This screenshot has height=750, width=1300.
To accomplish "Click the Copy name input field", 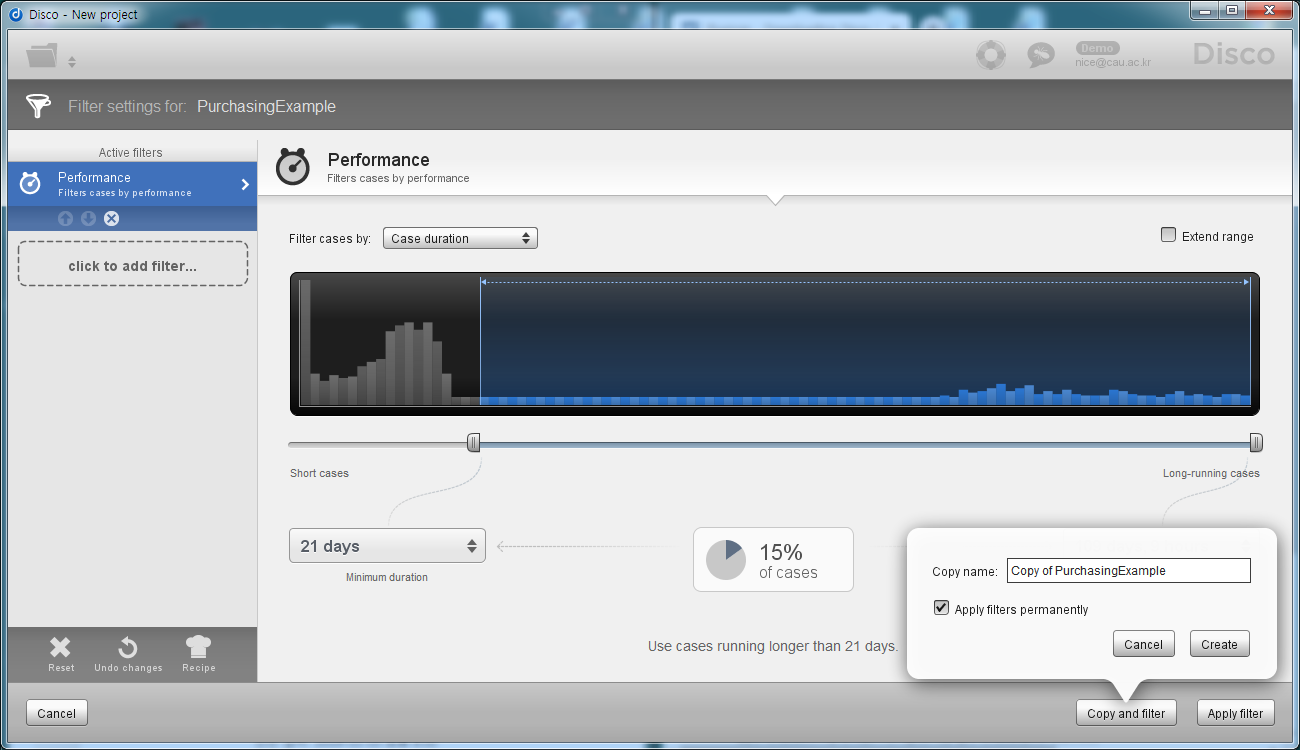I will [x=1128, y=570].
